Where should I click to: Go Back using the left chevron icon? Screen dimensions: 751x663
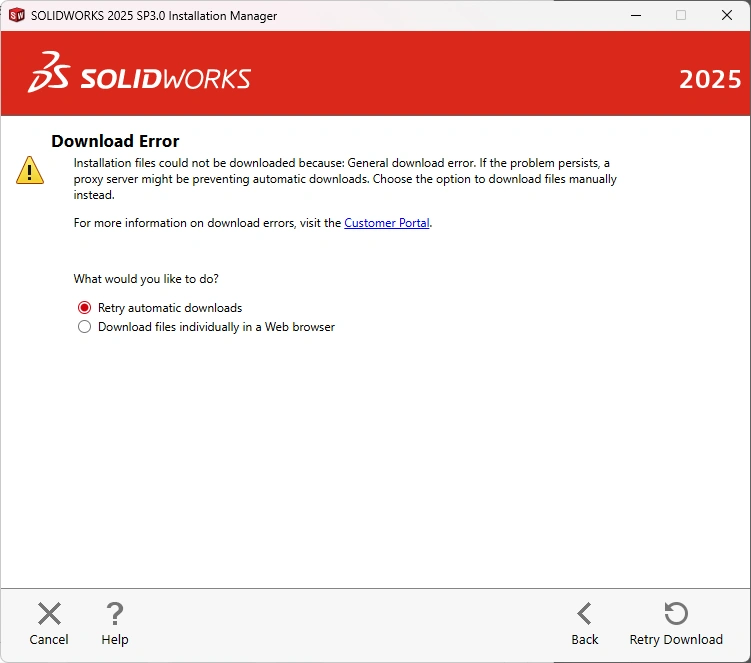coord(584,614)
